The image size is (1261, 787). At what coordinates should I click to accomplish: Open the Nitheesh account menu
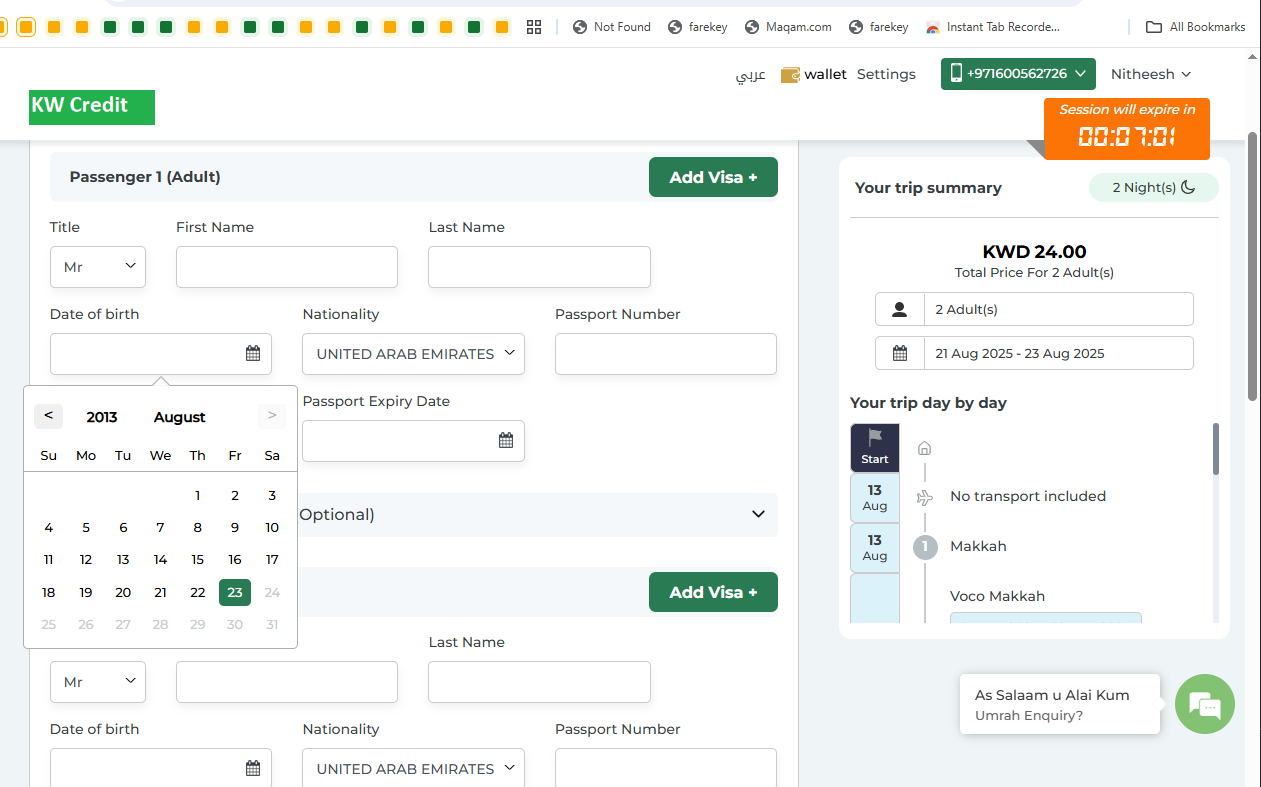point(1150,74)
